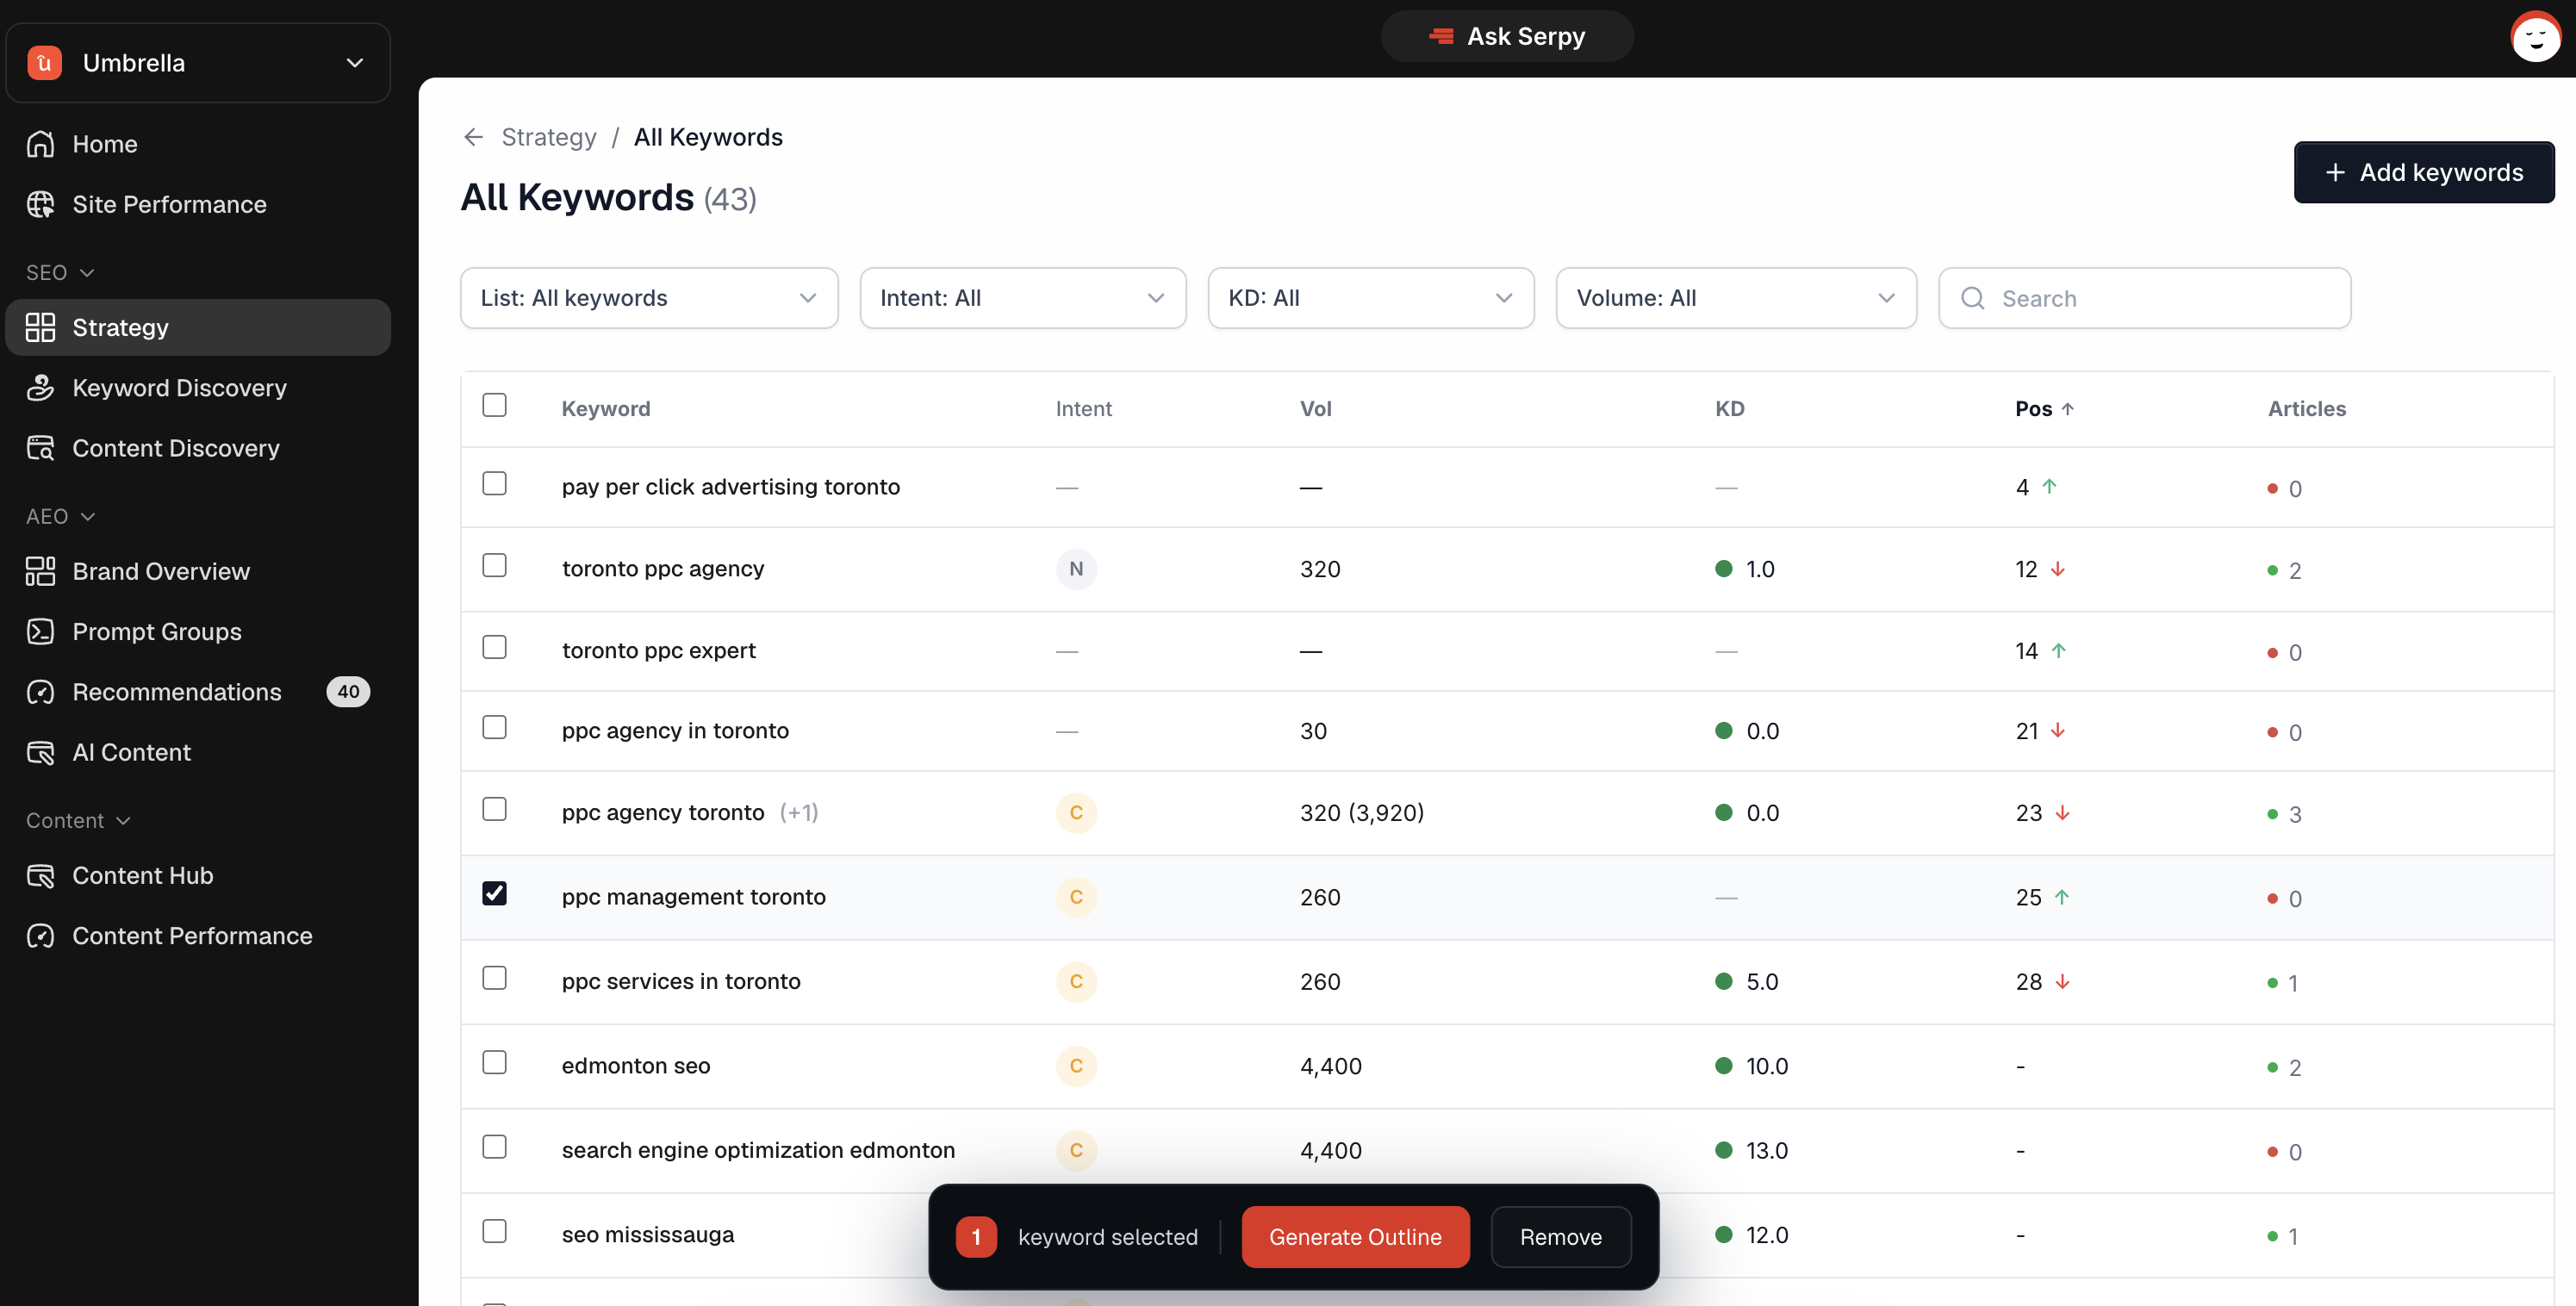Open Brand Overview page

pos(198,571)
